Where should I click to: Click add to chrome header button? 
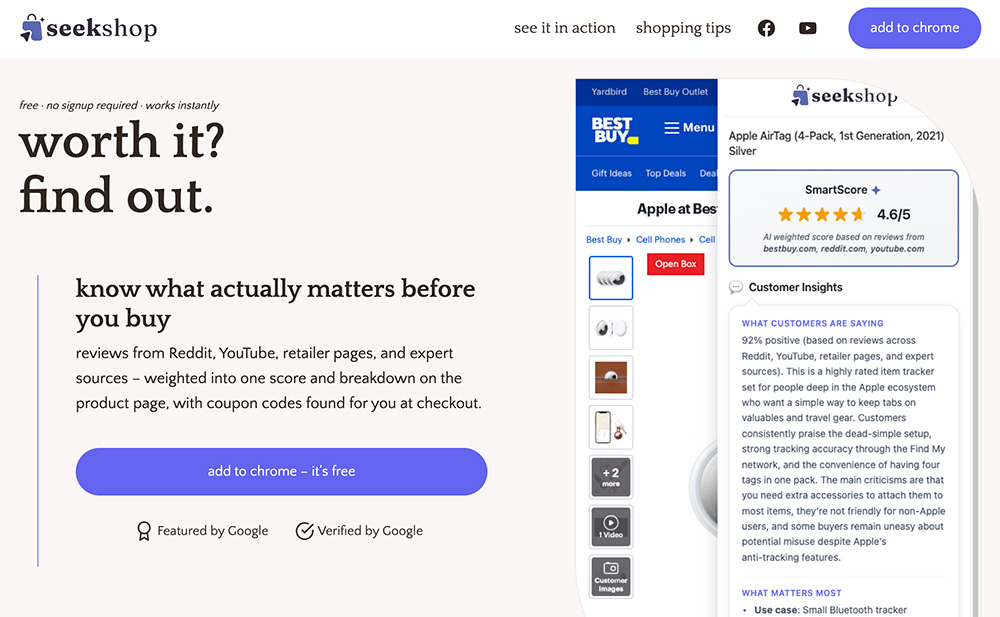[914, 28]
